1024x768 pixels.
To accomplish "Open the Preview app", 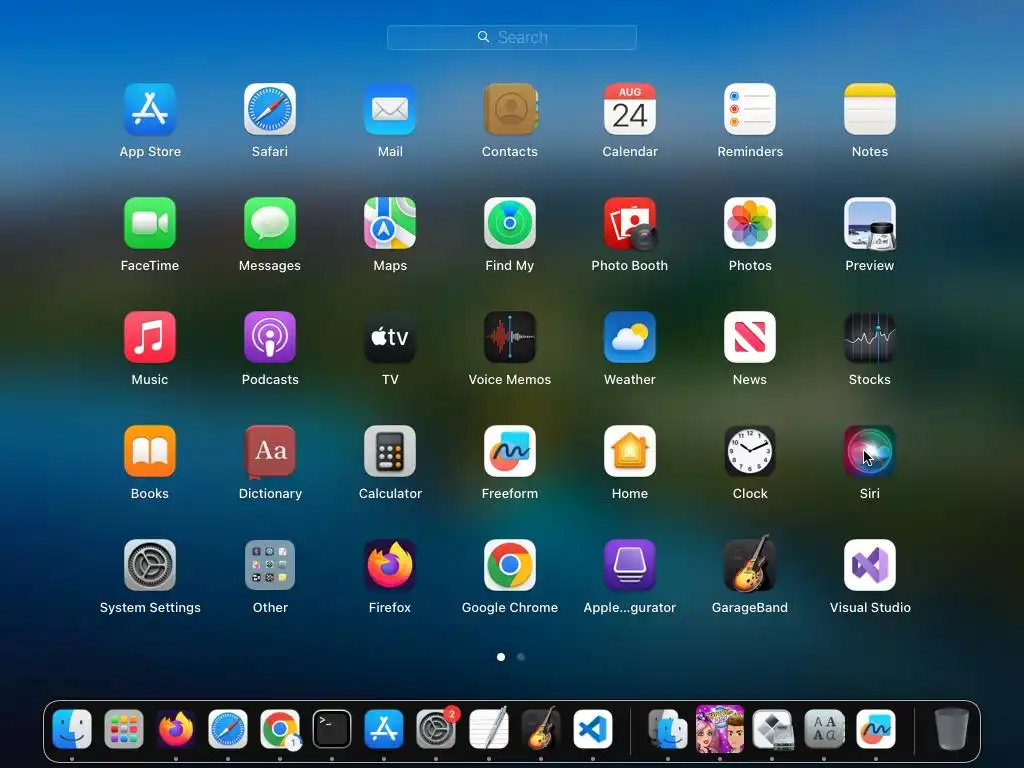I will point(870,223).
